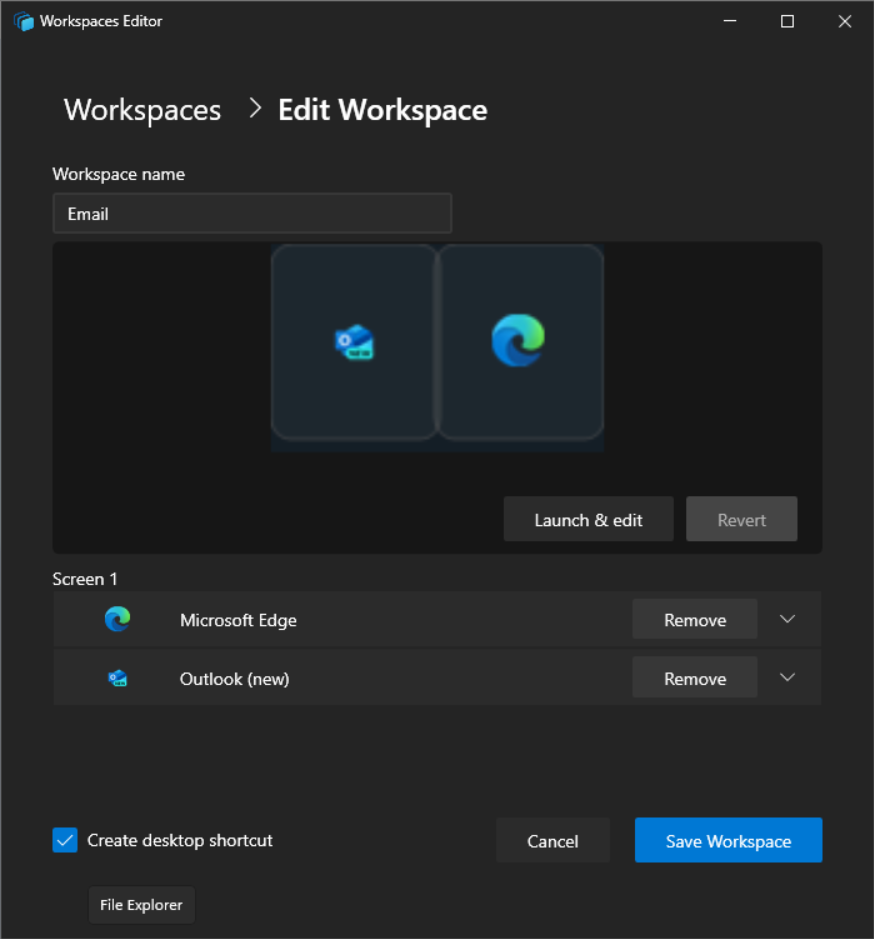This screenshot has width=874, height=939.
Task: Focus the Workspace name field containing Email
Action: [252, 213]
